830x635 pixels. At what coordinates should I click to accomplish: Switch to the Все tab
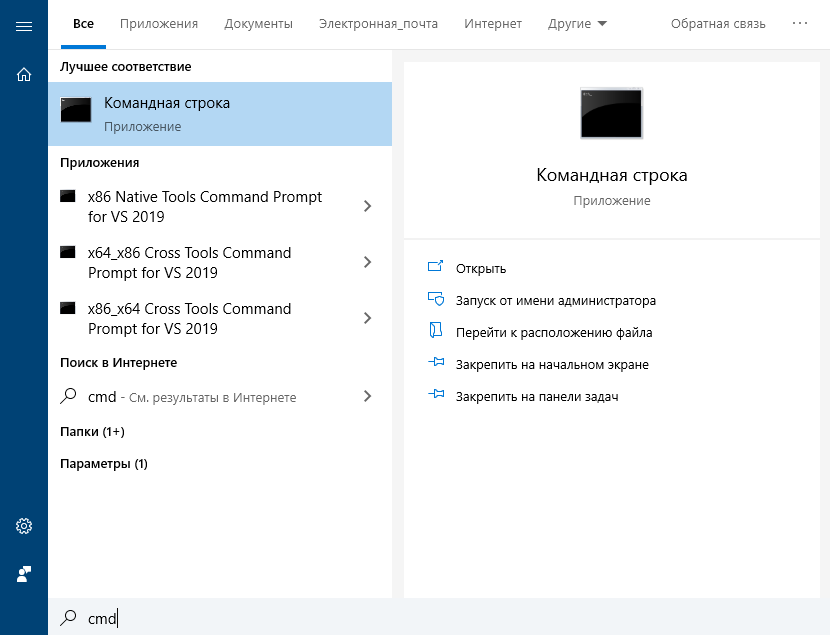83,24
